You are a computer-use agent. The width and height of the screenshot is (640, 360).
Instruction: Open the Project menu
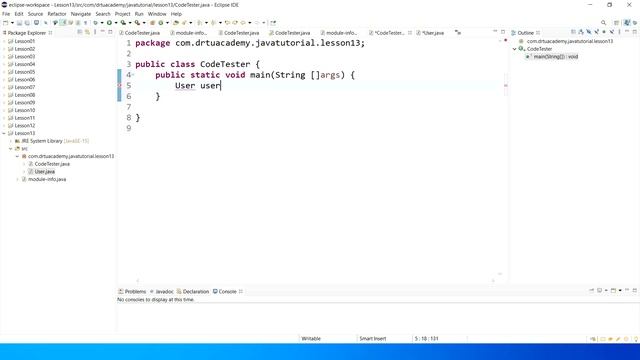click(122, 14)
